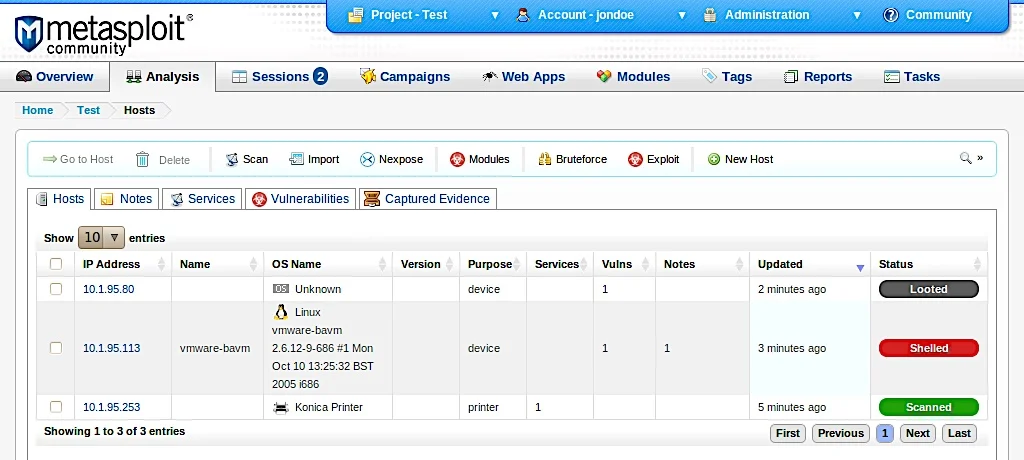This screenshot has height=460, width=1024.
Task: Check the box for host 10.1.95.253
Action: [56, 407]
